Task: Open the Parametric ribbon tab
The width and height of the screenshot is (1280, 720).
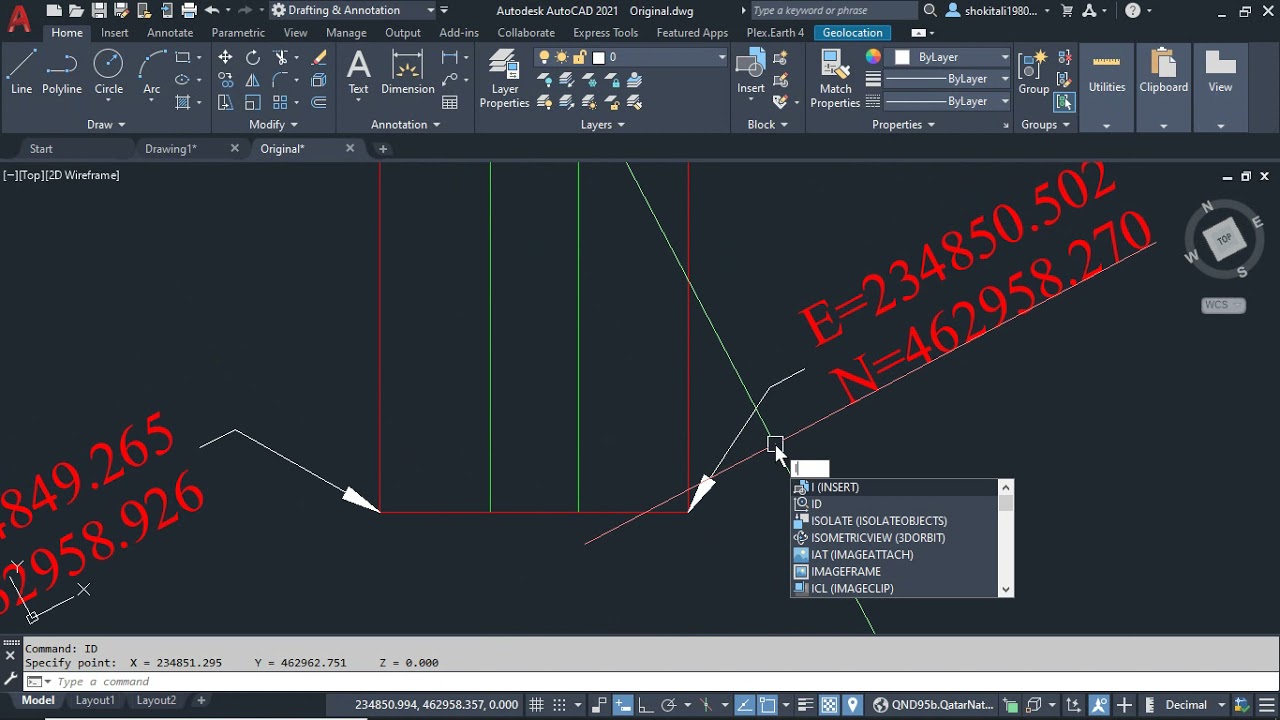Action: pos(238,33)
